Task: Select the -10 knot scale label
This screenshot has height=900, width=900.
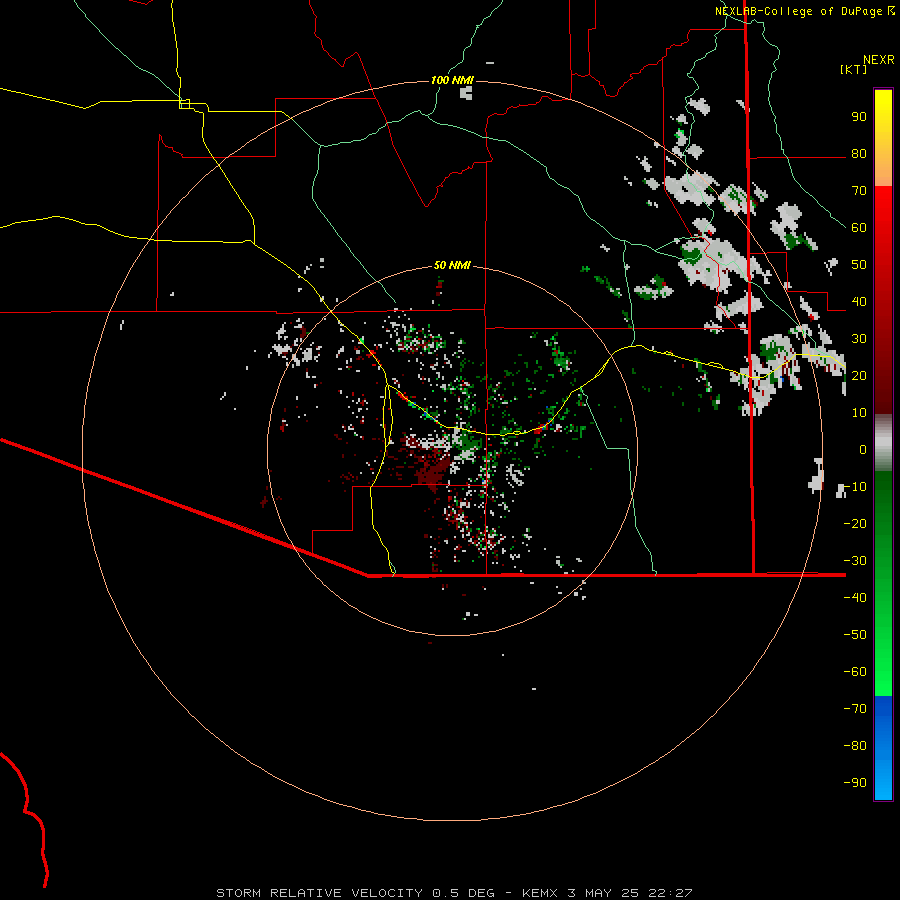Action: pos(855,487)
